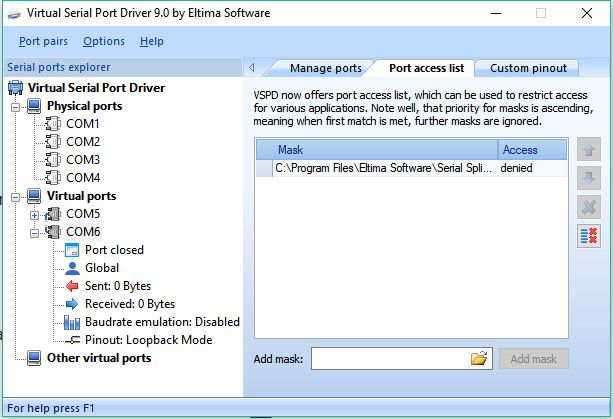The image size is (613, 419).
Task: Select COM5 under Virtual ports
Action: (83, 214)
